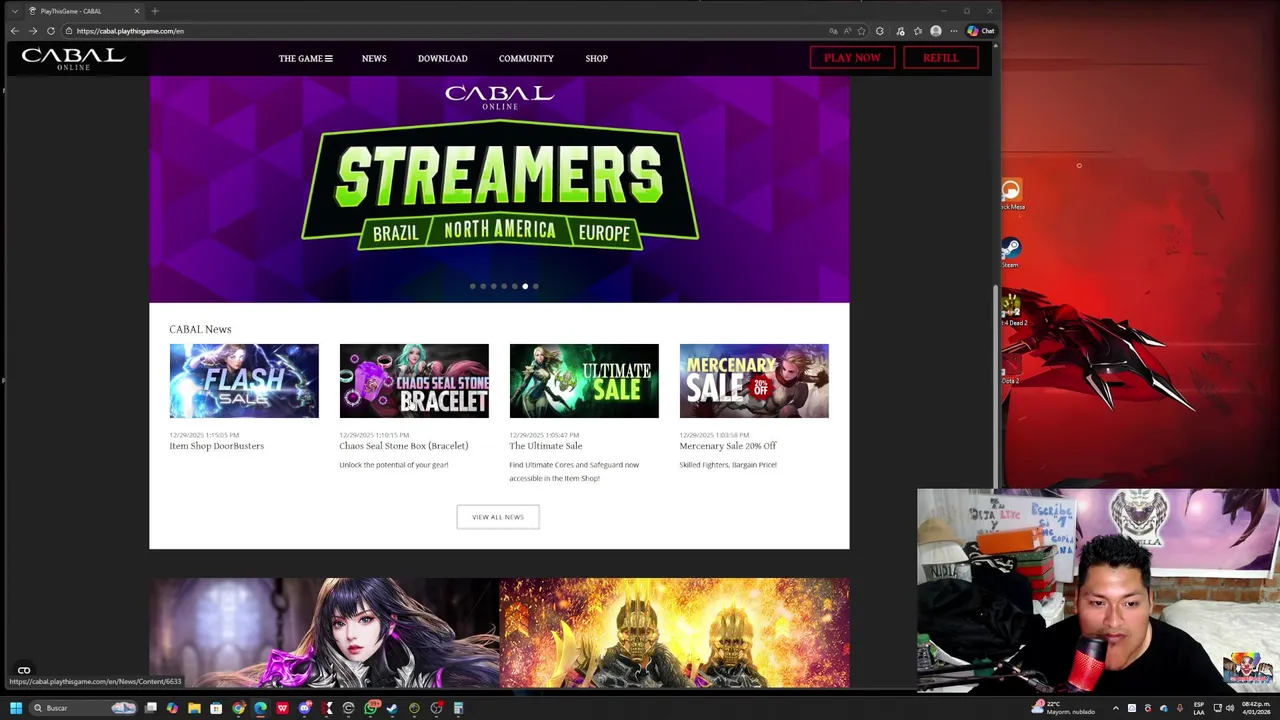1280x720 pixels.
Task: Open Discord from the taskbar
Action: pos(305,708)
